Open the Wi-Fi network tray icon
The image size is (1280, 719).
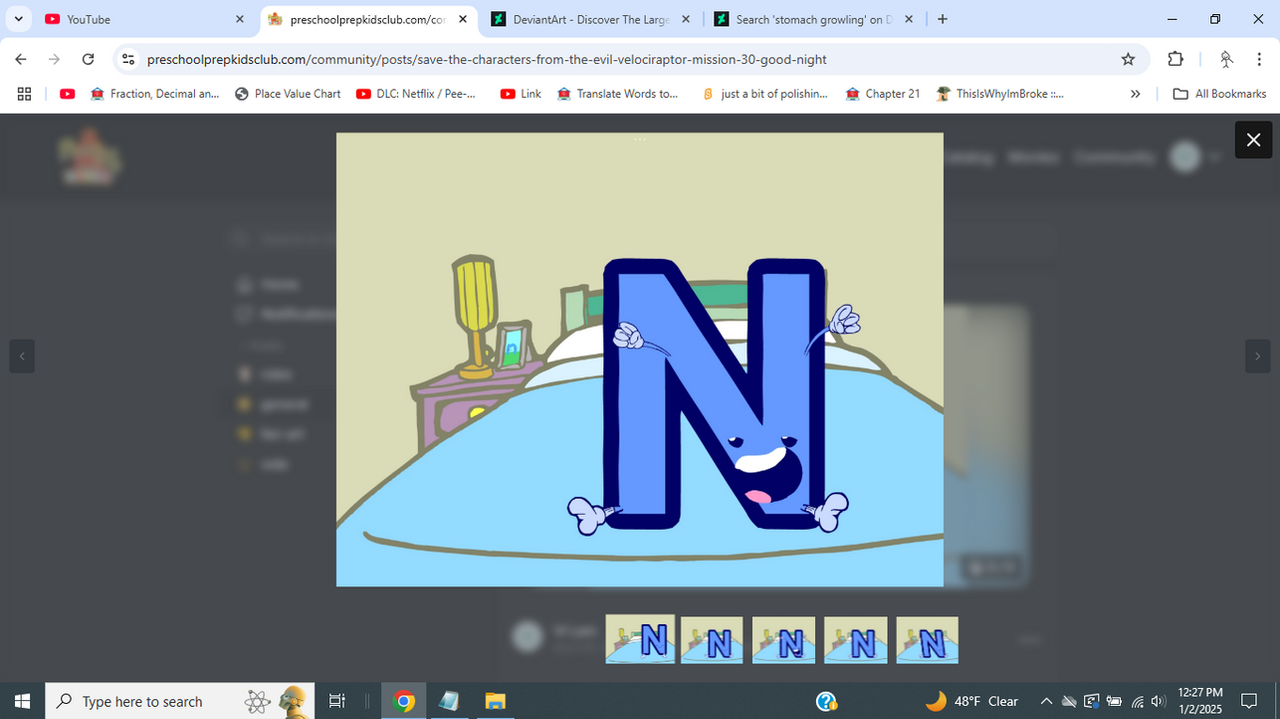click(x=1137, y=702)
